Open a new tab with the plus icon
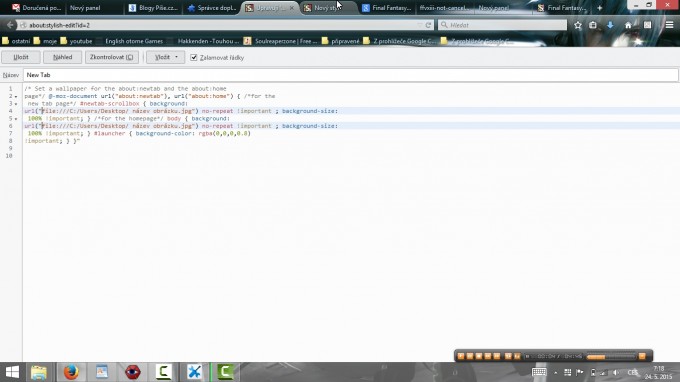 point(600,8)
